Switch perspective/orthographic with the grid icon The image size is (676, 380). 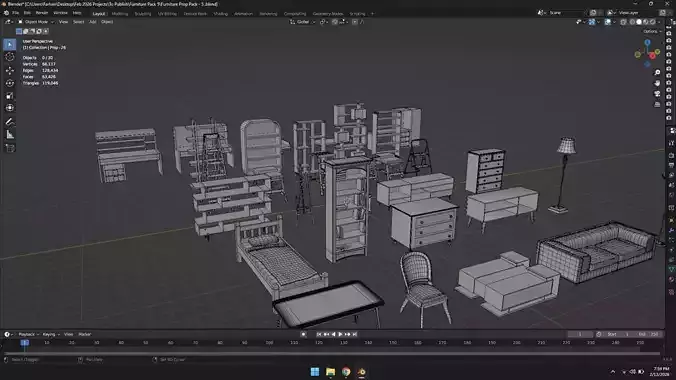point(657,104)
